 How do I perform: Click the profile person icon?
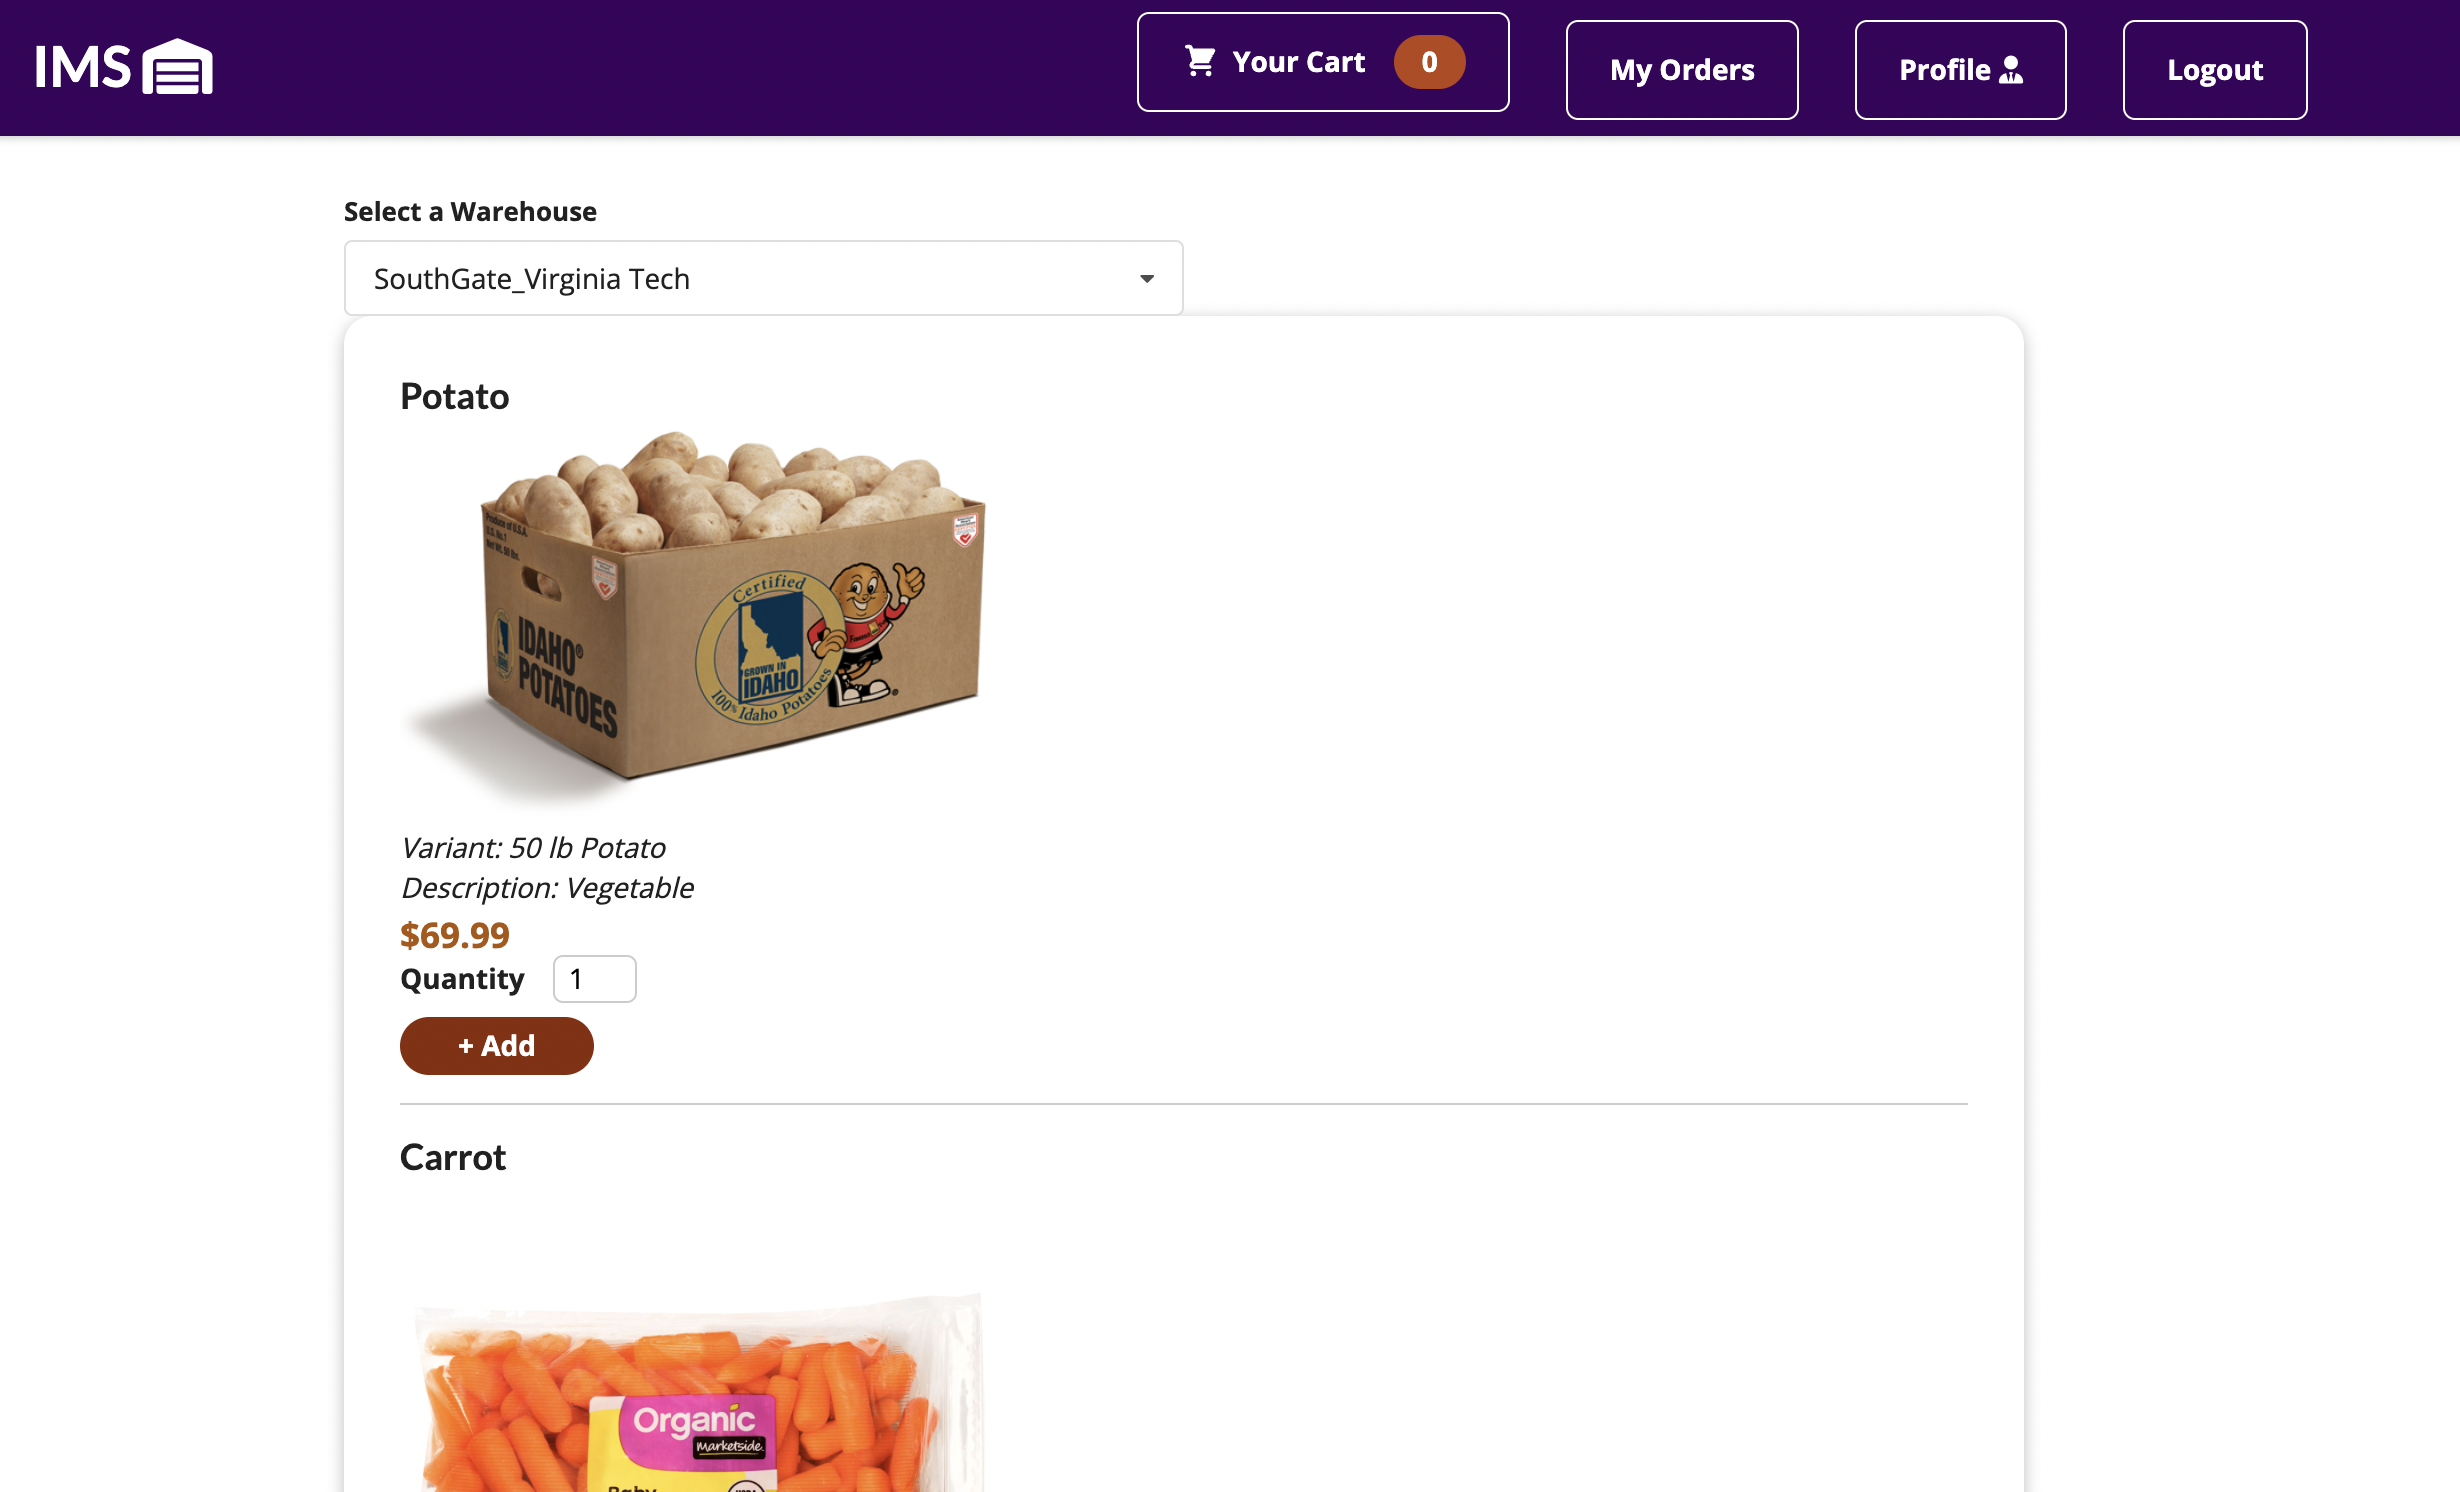(x=2011, y=70)
